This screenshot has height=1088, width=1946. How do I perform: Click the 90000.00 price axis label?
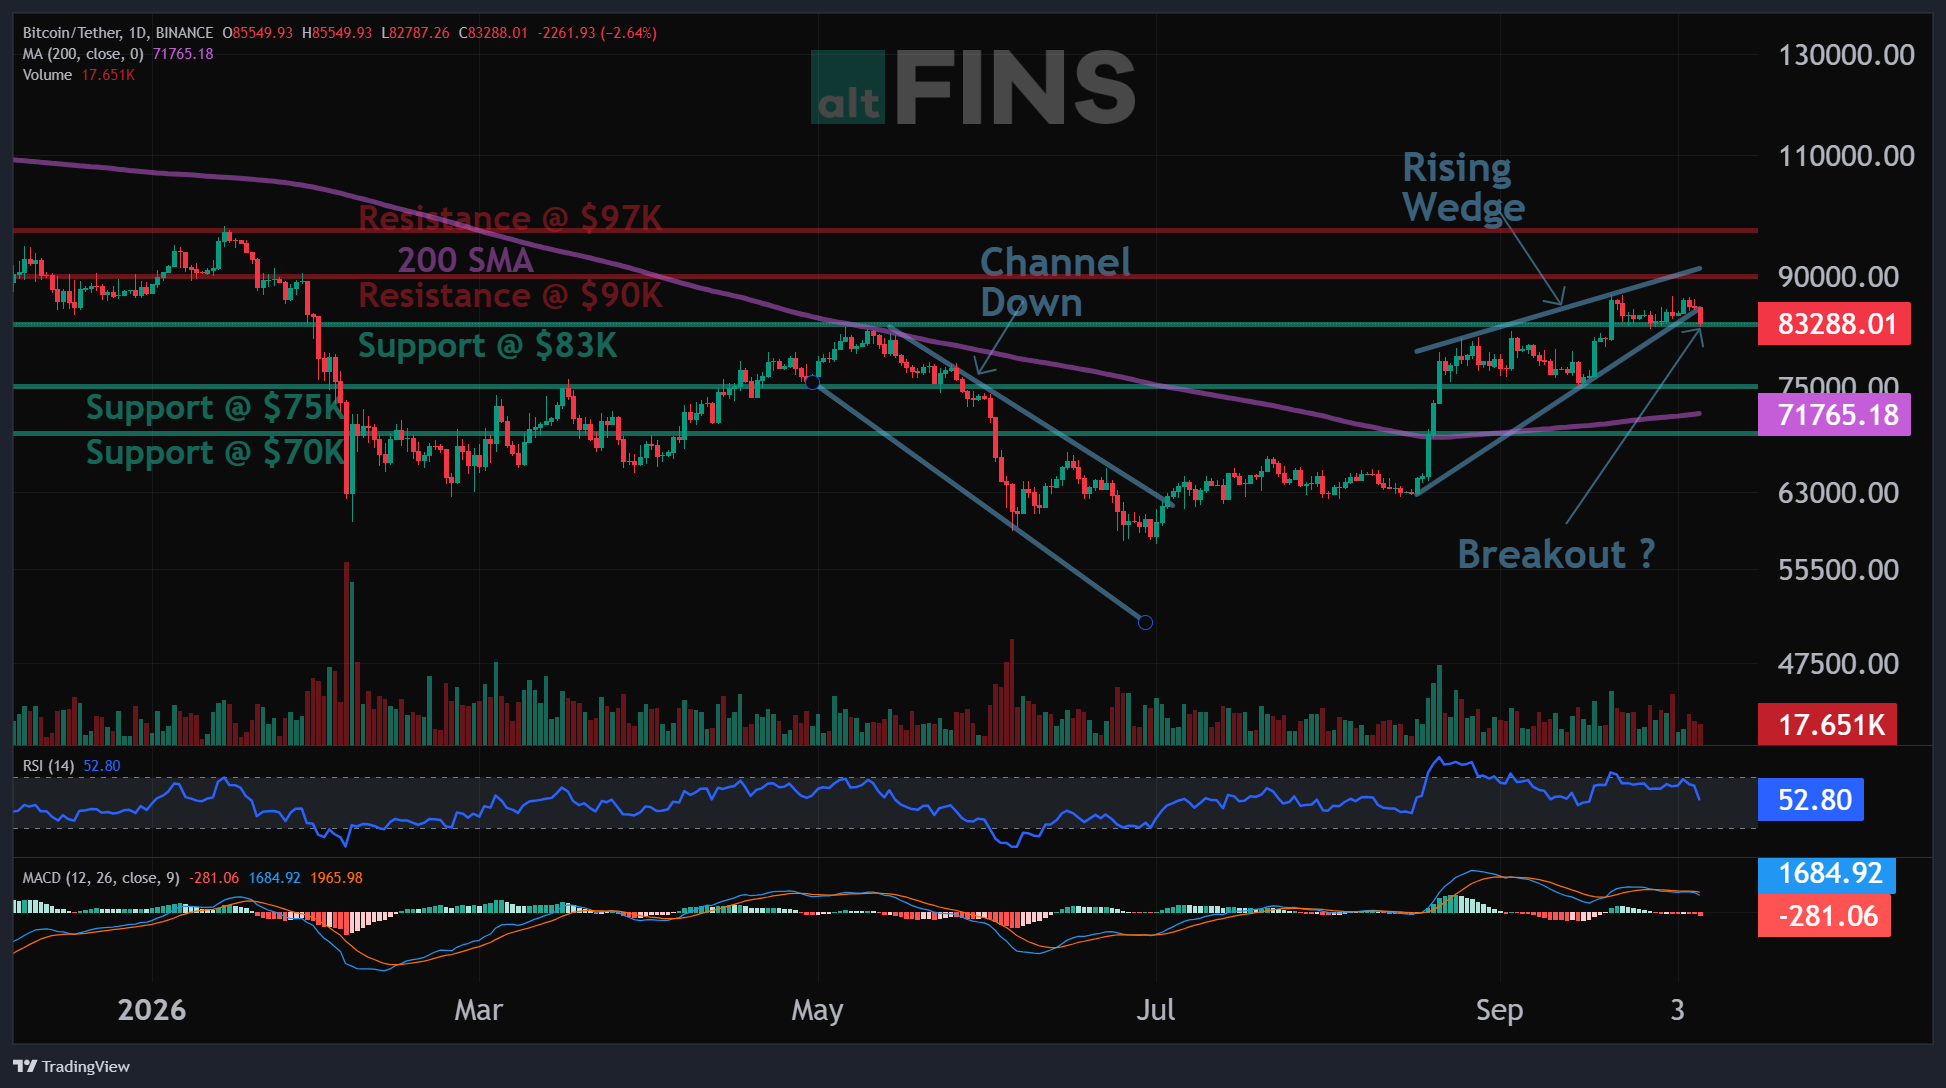(x=1838, y=277)
